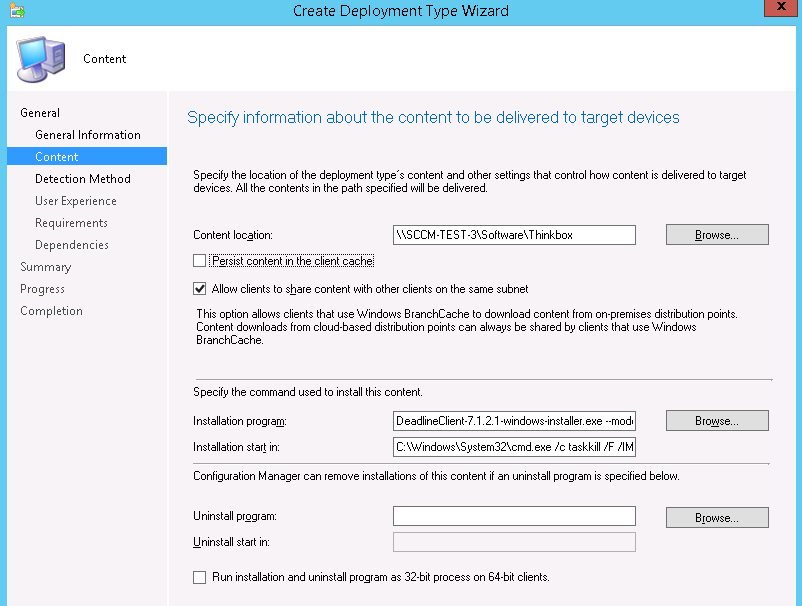Go to General Information step

click(x=87, y=135)
